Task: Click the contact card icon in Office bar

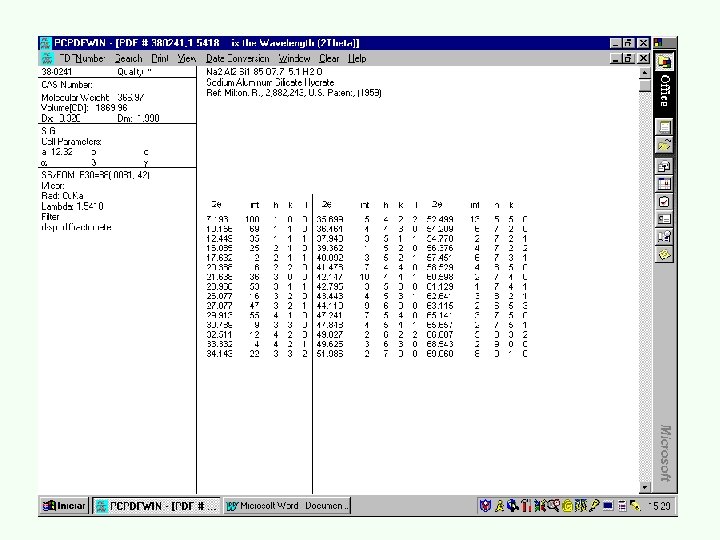Action: click(664, 219)
